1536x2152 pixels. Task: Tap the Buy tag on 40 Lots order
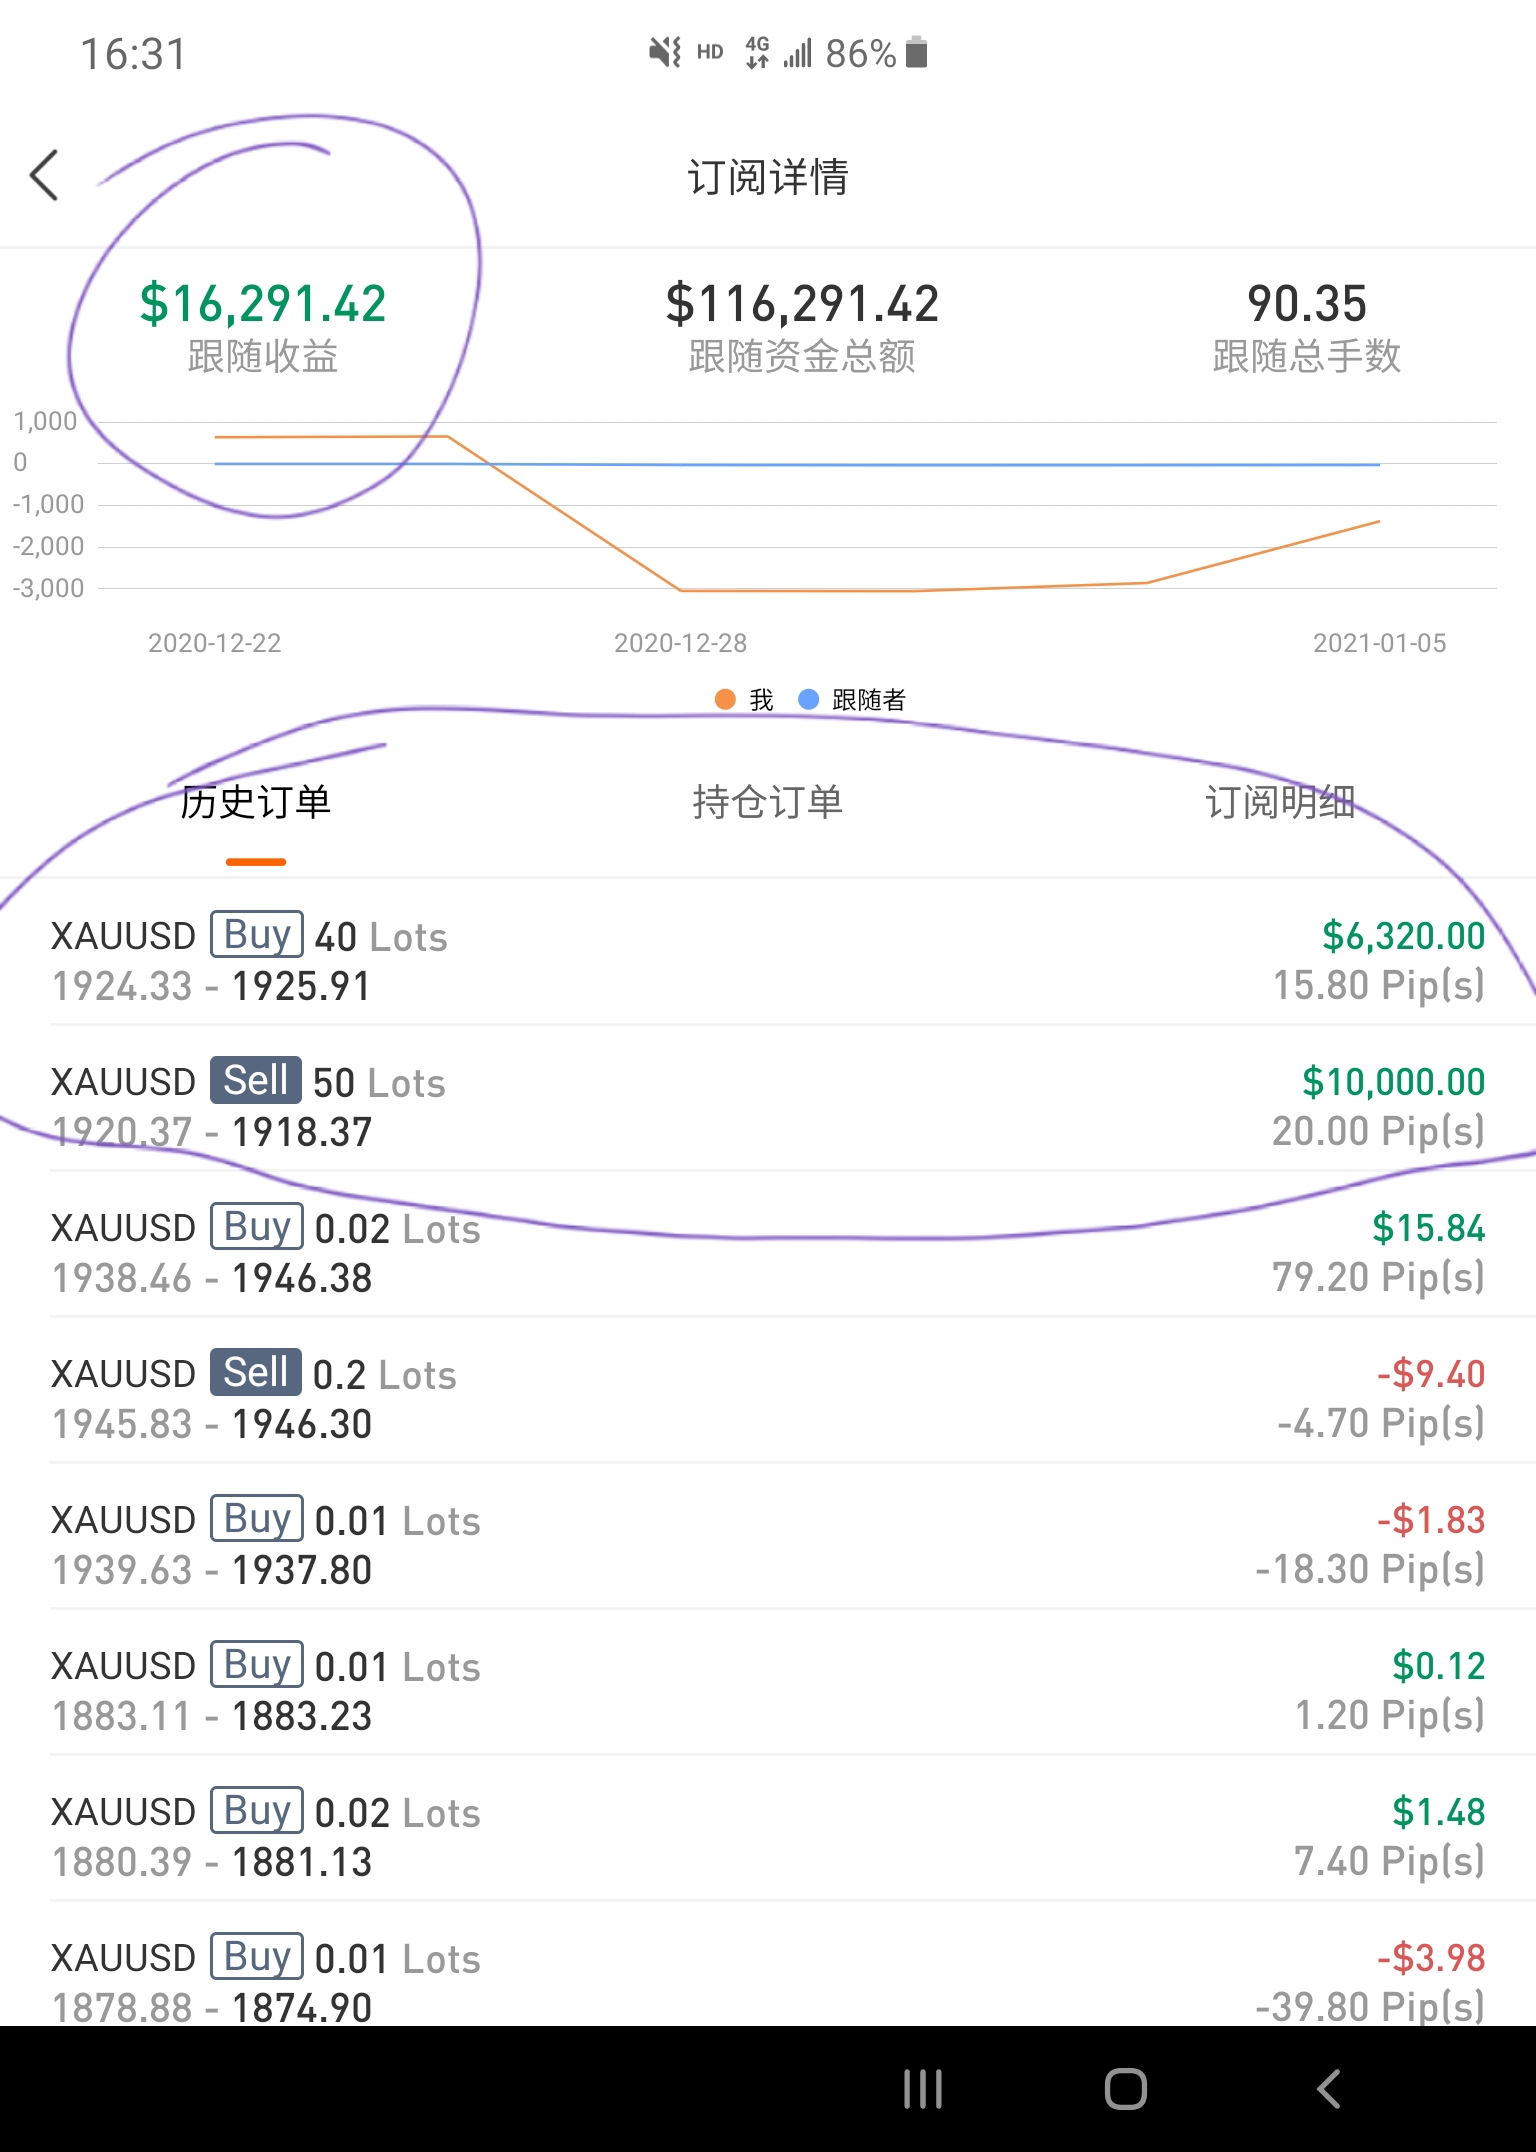coord(257,935)
